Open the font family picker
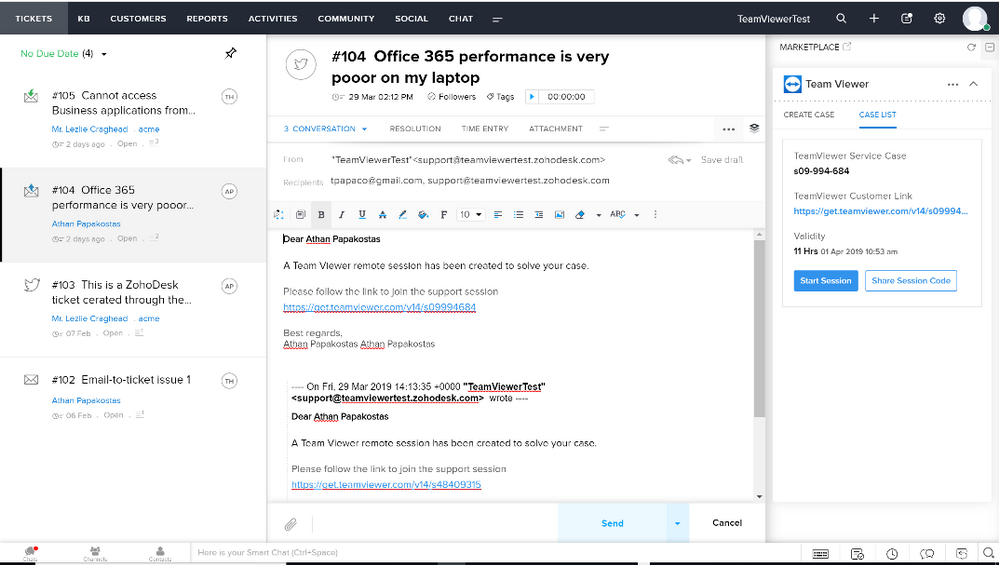999x565 pixels. pos(443,215)
